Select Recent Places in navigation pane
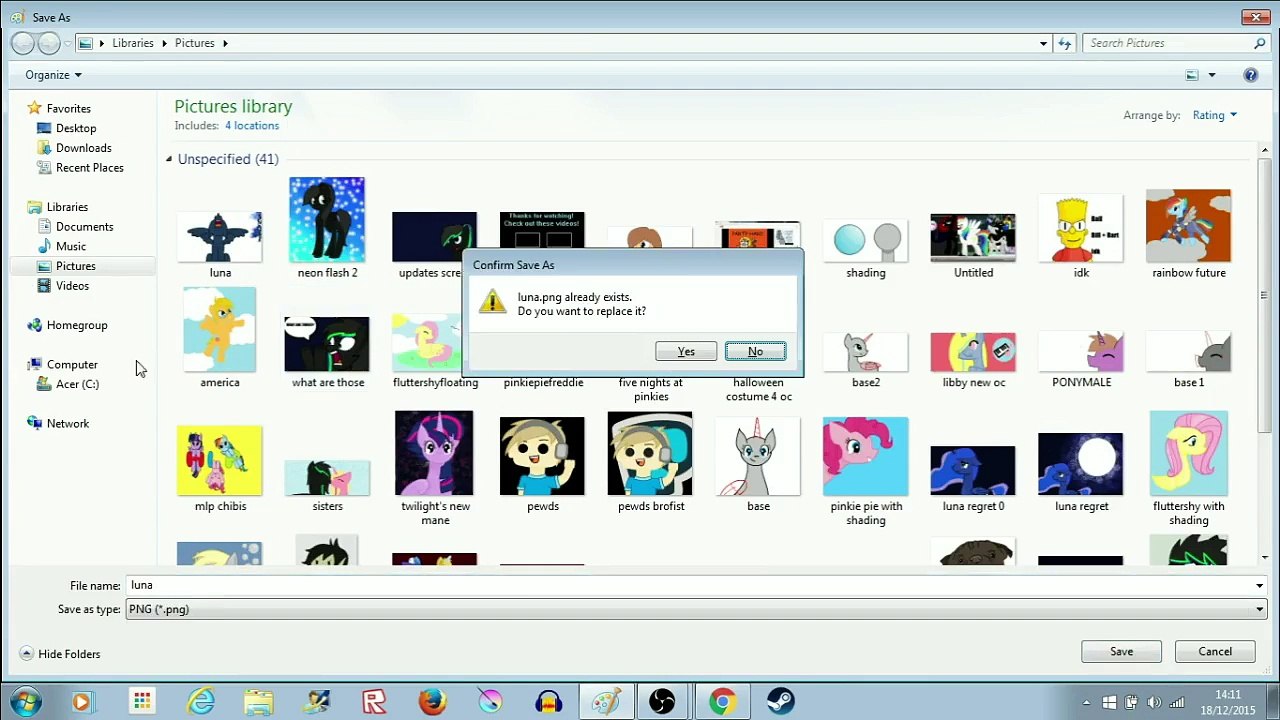This screenshot has width=1280, height=720. 80,168
